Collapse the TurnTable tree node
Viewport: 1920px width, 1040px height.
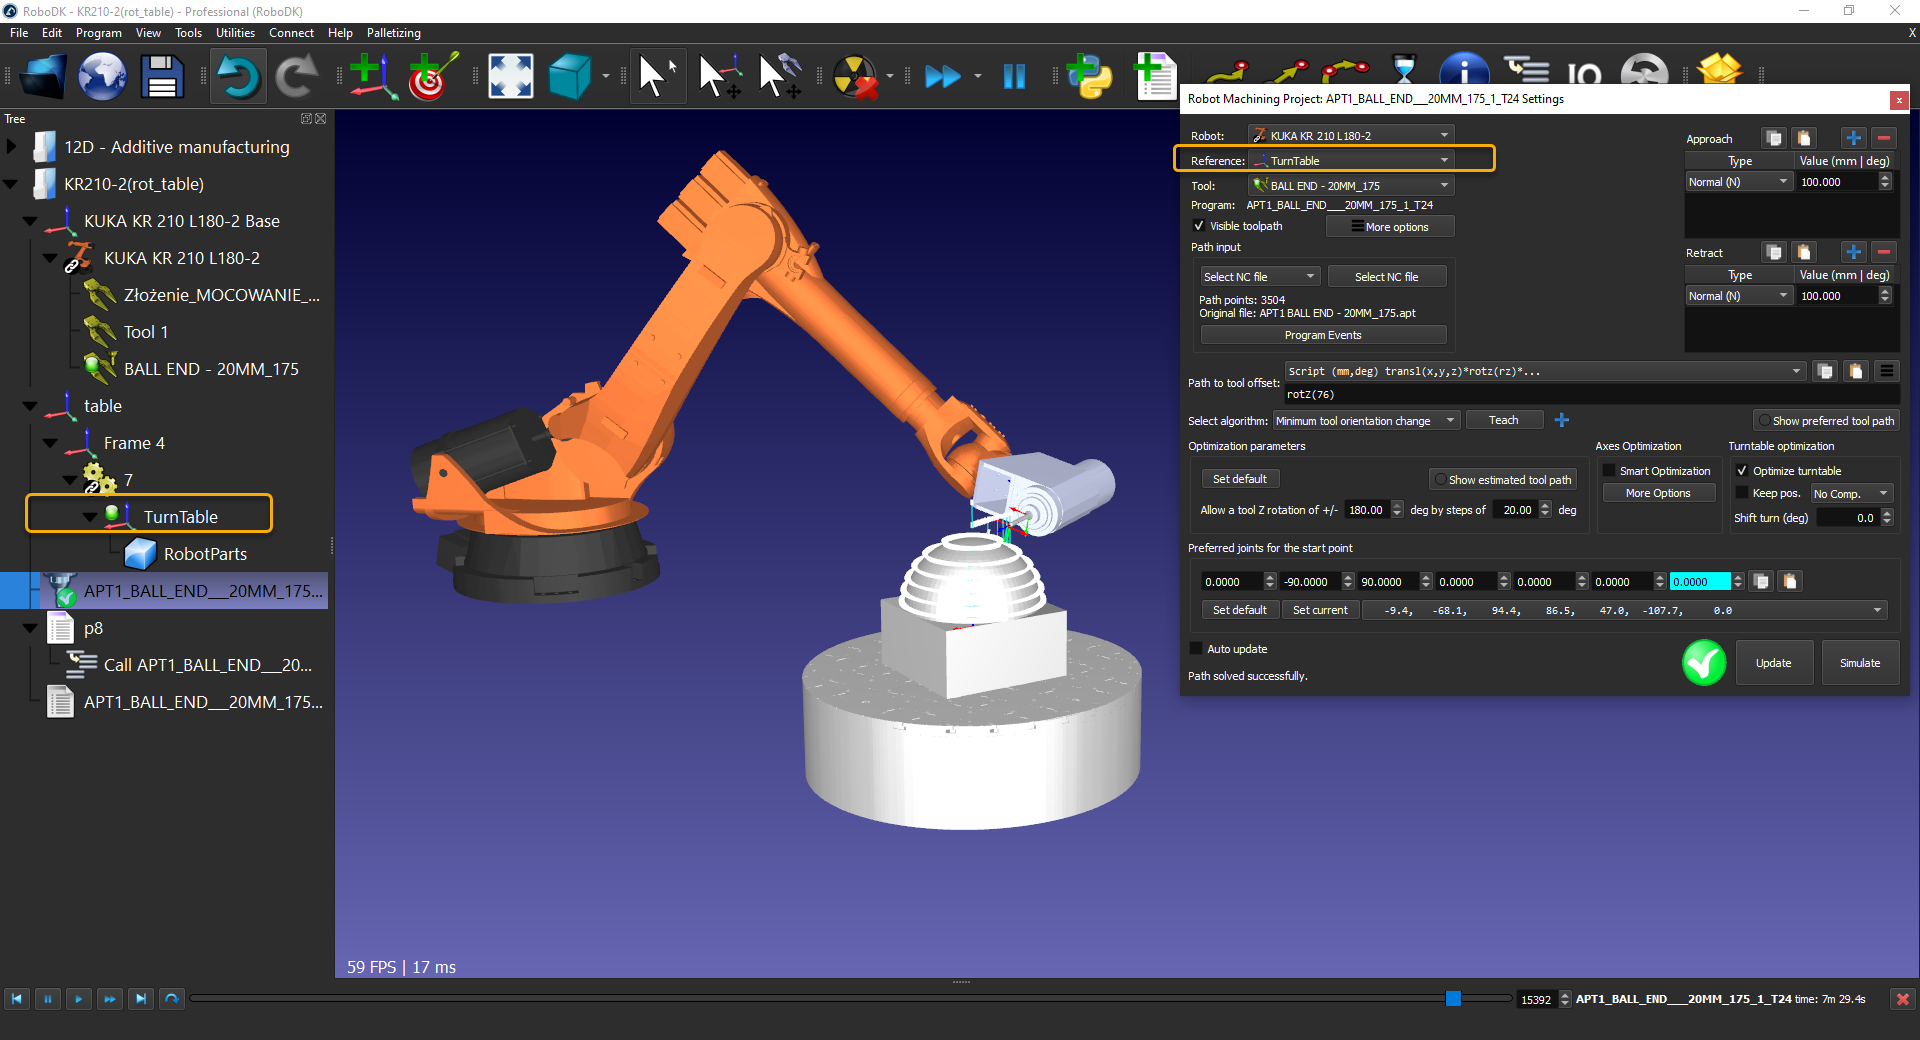90,517
